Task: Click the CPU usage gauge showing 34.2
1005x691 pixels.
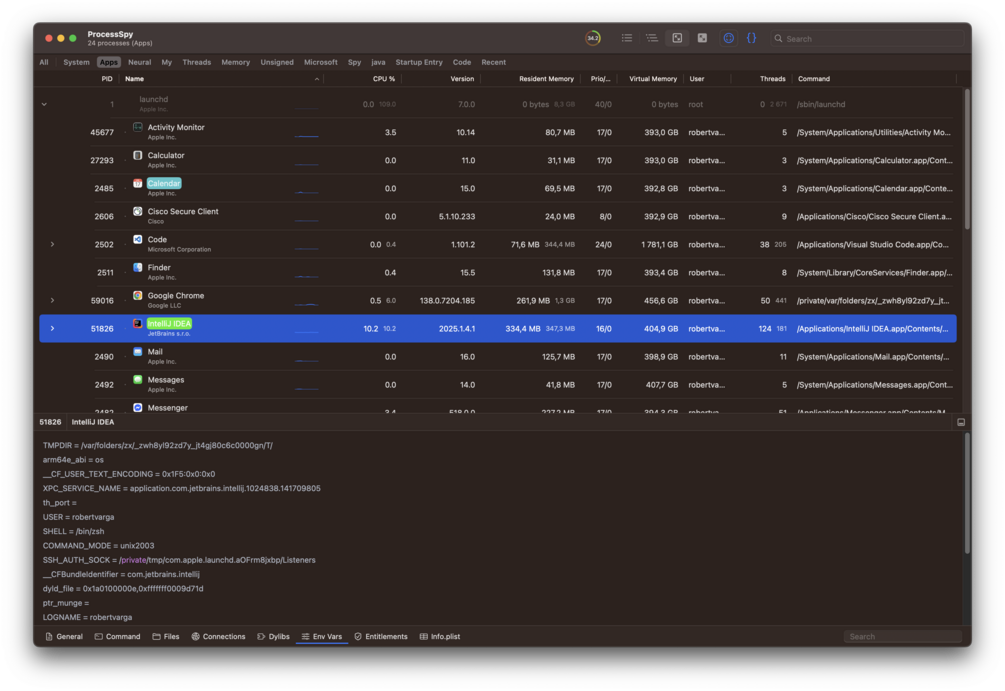Action: pyautogui.click(x=593, y=38)
